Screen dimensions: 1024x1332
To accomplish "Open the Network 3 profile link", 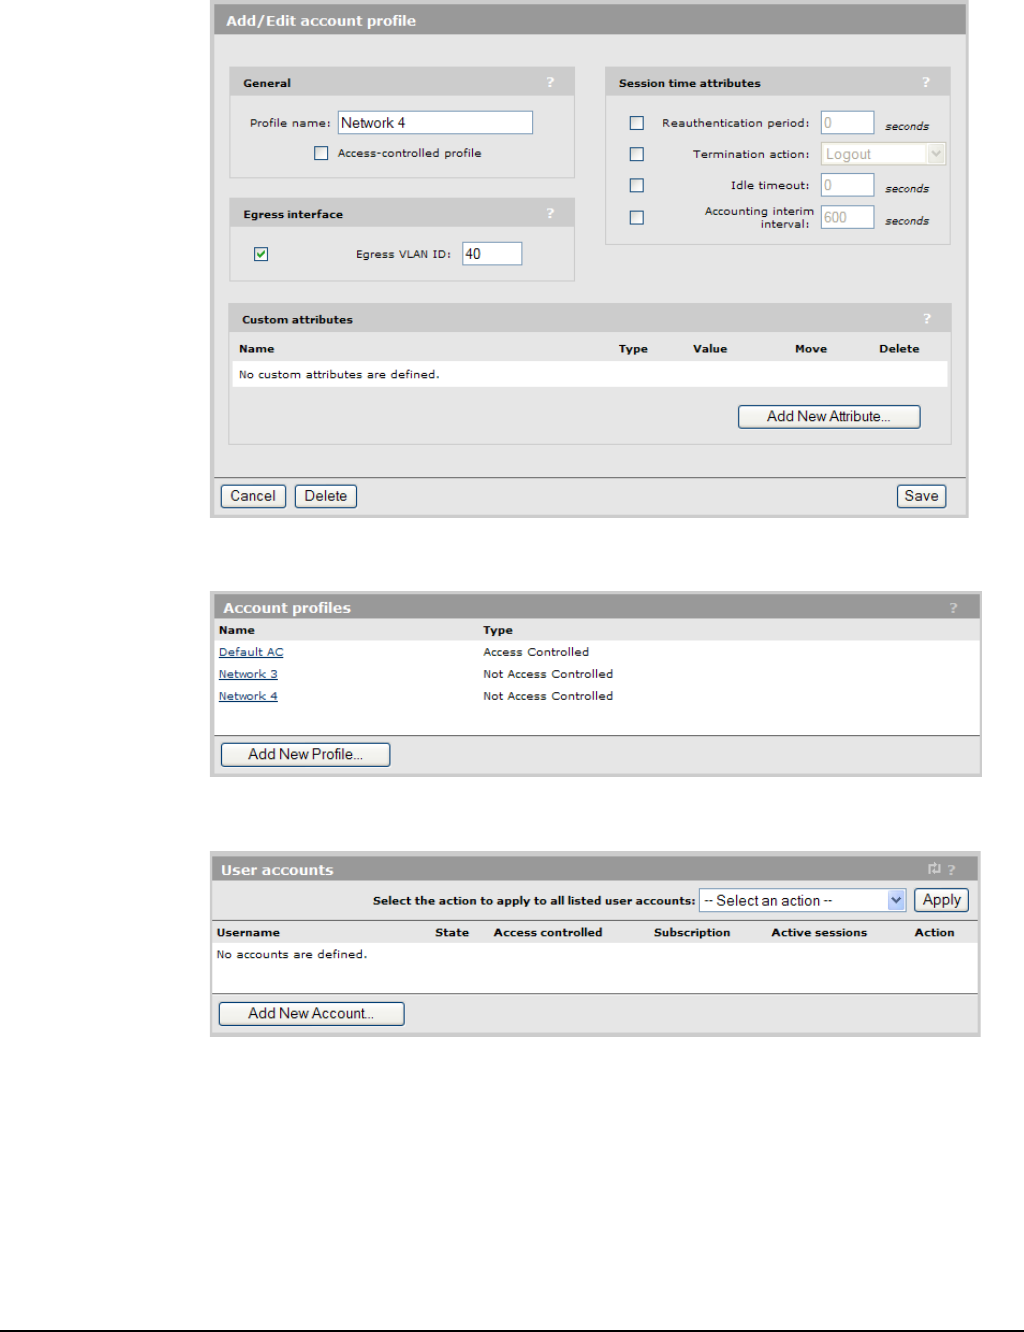I will coord(248,674).
